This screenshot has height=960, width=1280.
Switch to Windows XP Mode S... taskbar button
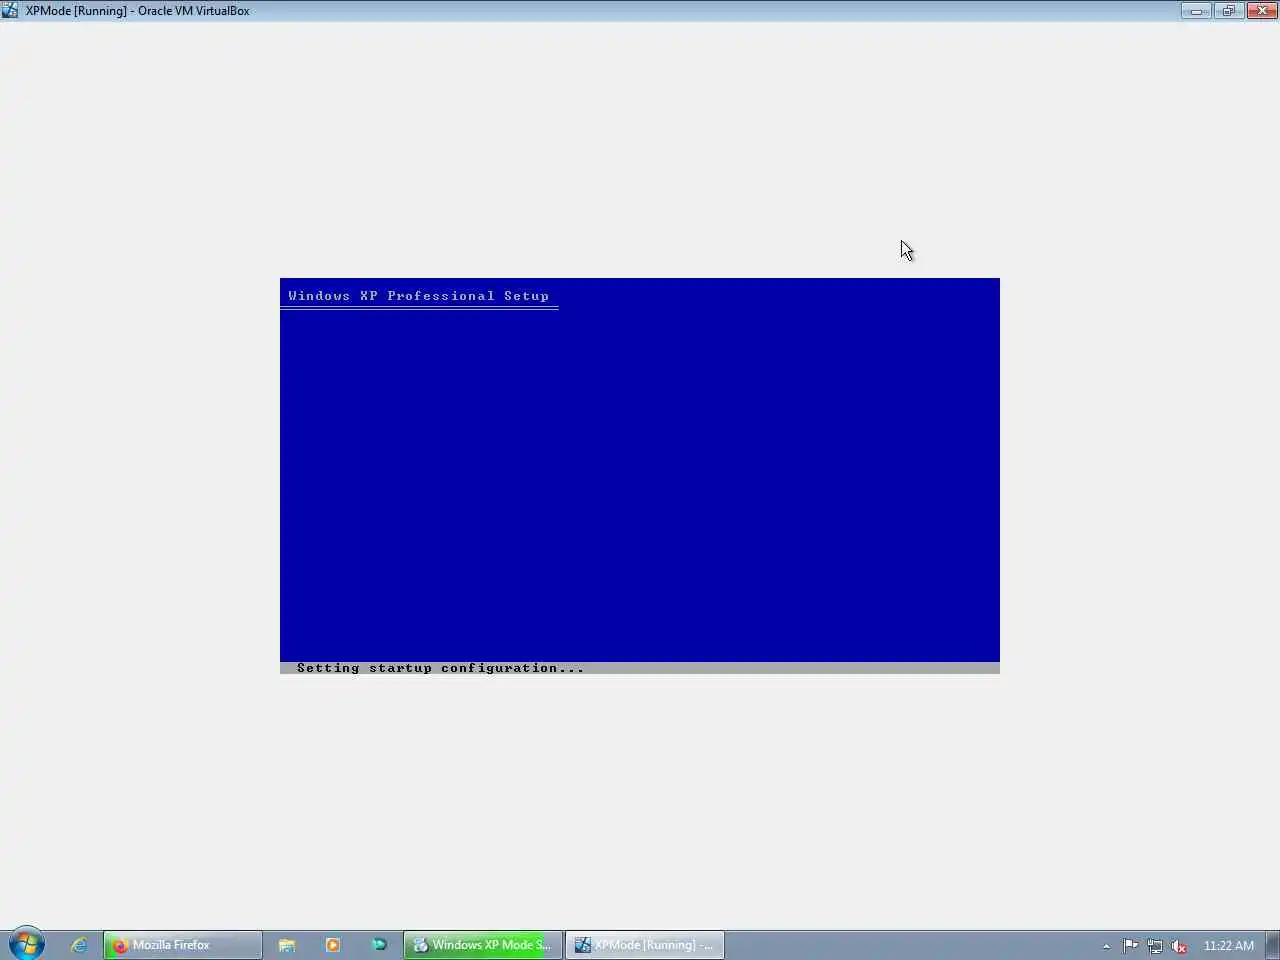(x=483, y=945)
